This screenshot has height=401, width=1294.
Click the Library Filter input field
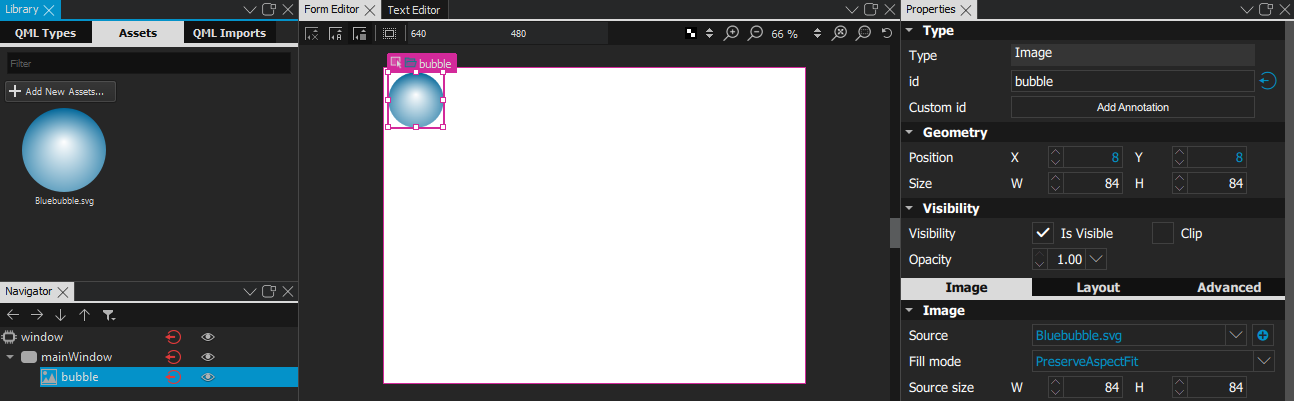click(x=148, y=63)
